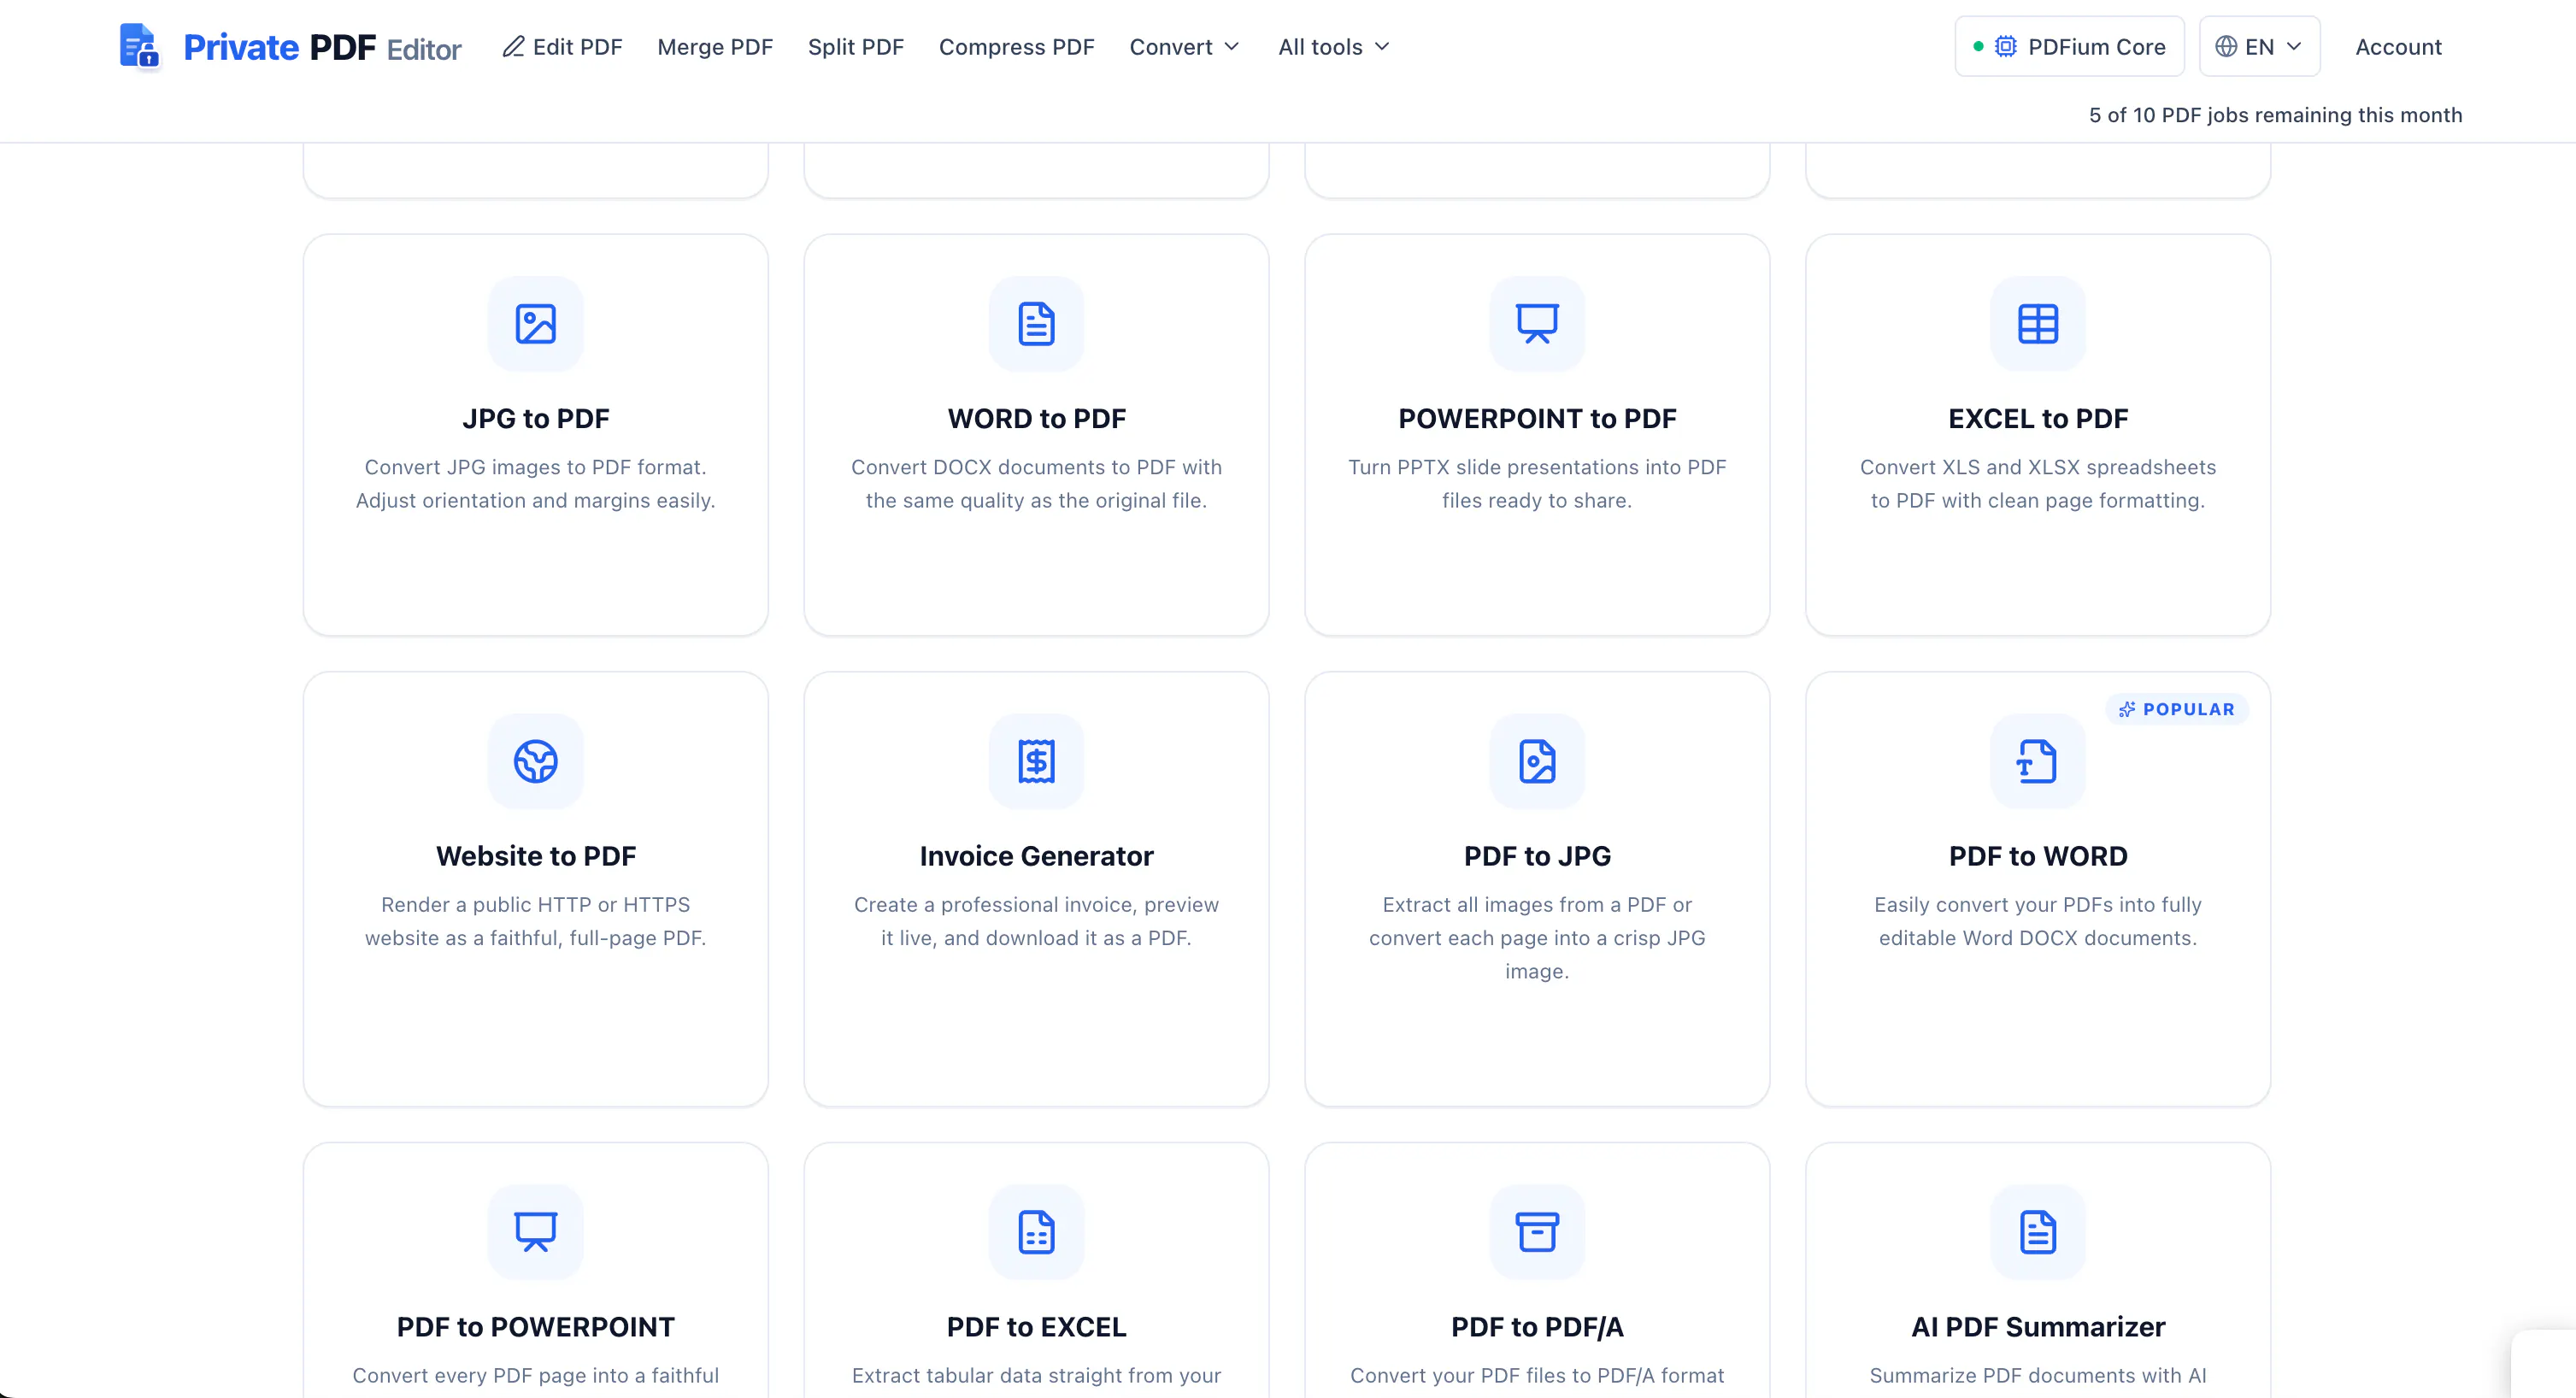Click the Website to PDF heading
This screenshot has height=1398, width=2576.
coord(535,856)
